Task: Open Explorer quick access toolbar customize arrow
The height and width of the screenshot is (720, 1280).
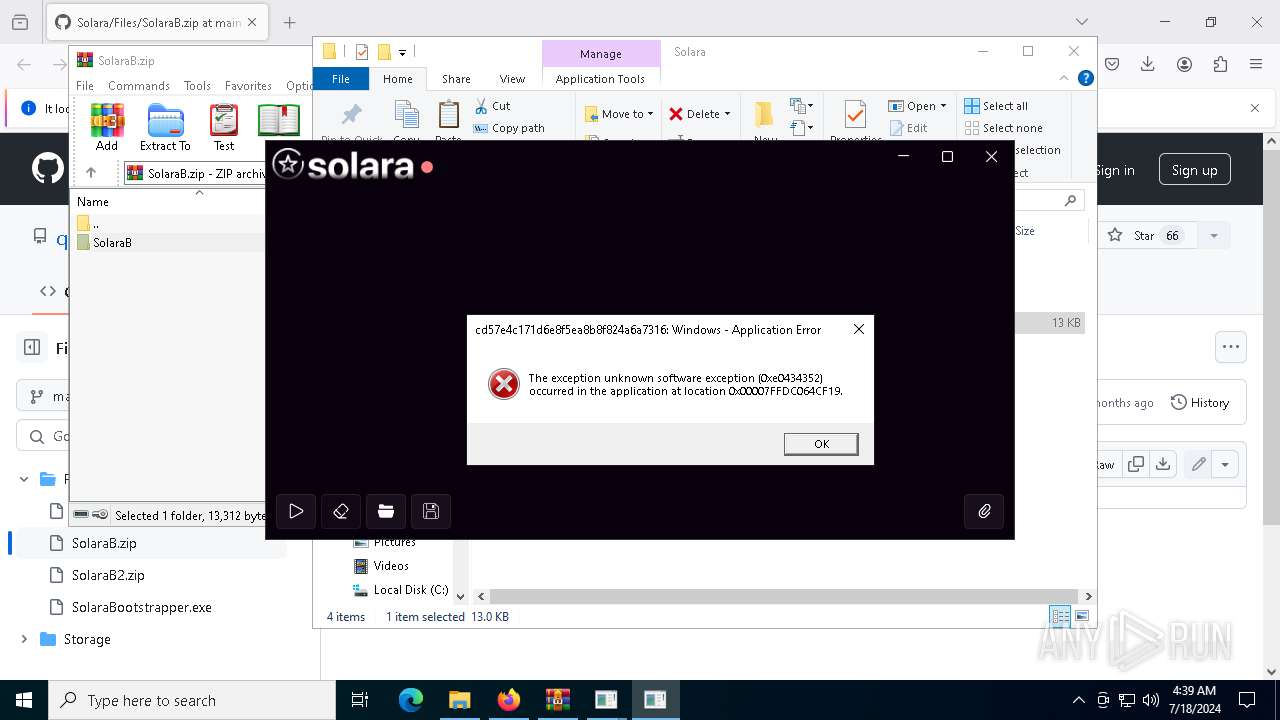Action: 402,52
